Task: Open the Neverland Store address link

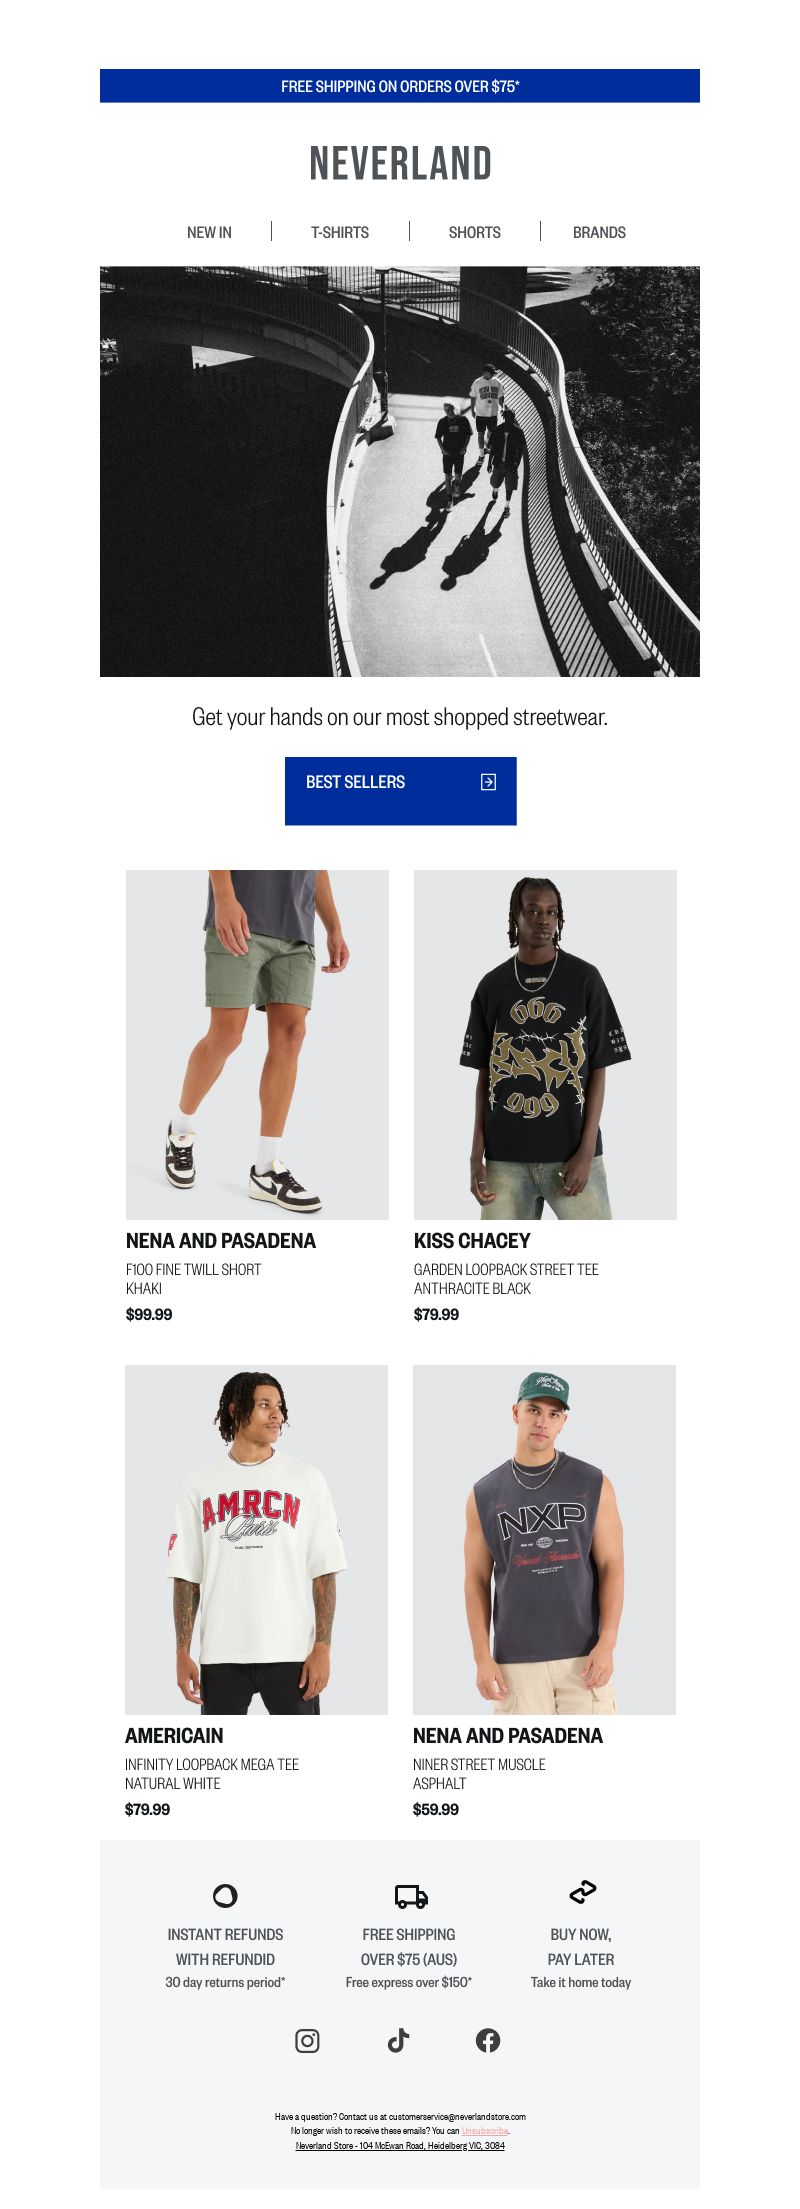Action: [x=400, y=2145]
